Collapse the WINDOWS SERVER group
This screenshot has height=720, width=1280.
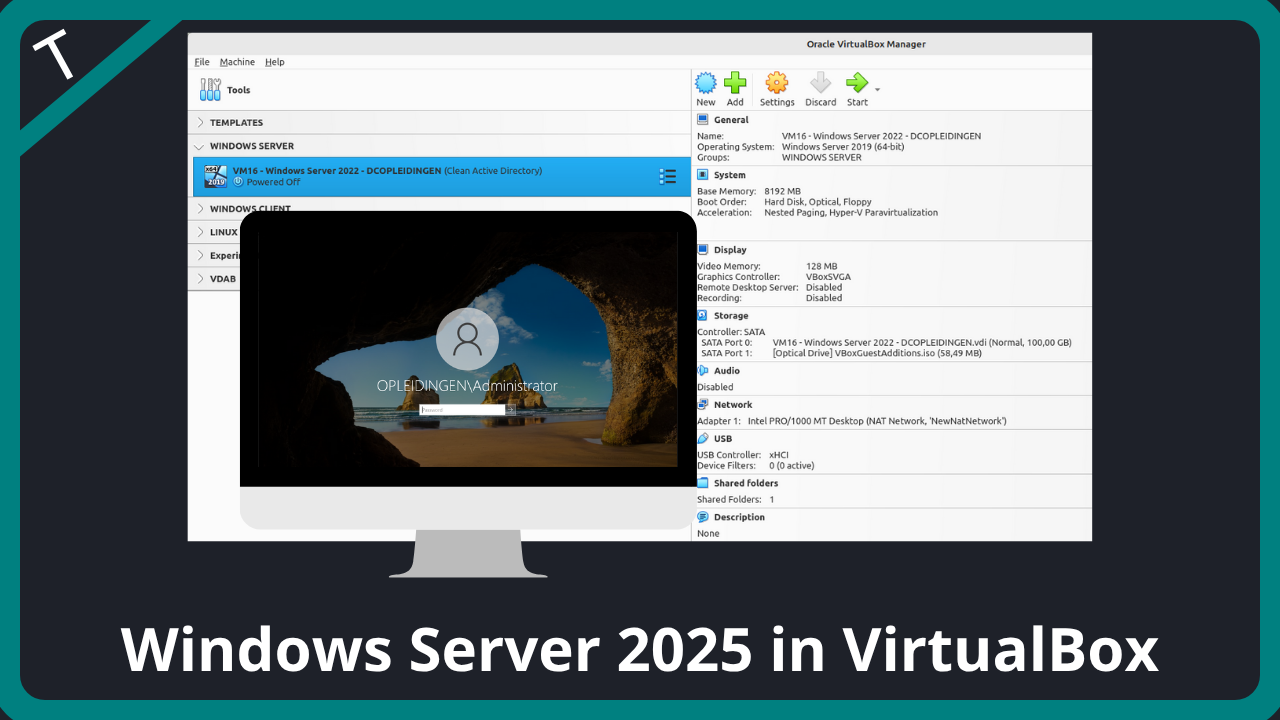pos(200,147)
